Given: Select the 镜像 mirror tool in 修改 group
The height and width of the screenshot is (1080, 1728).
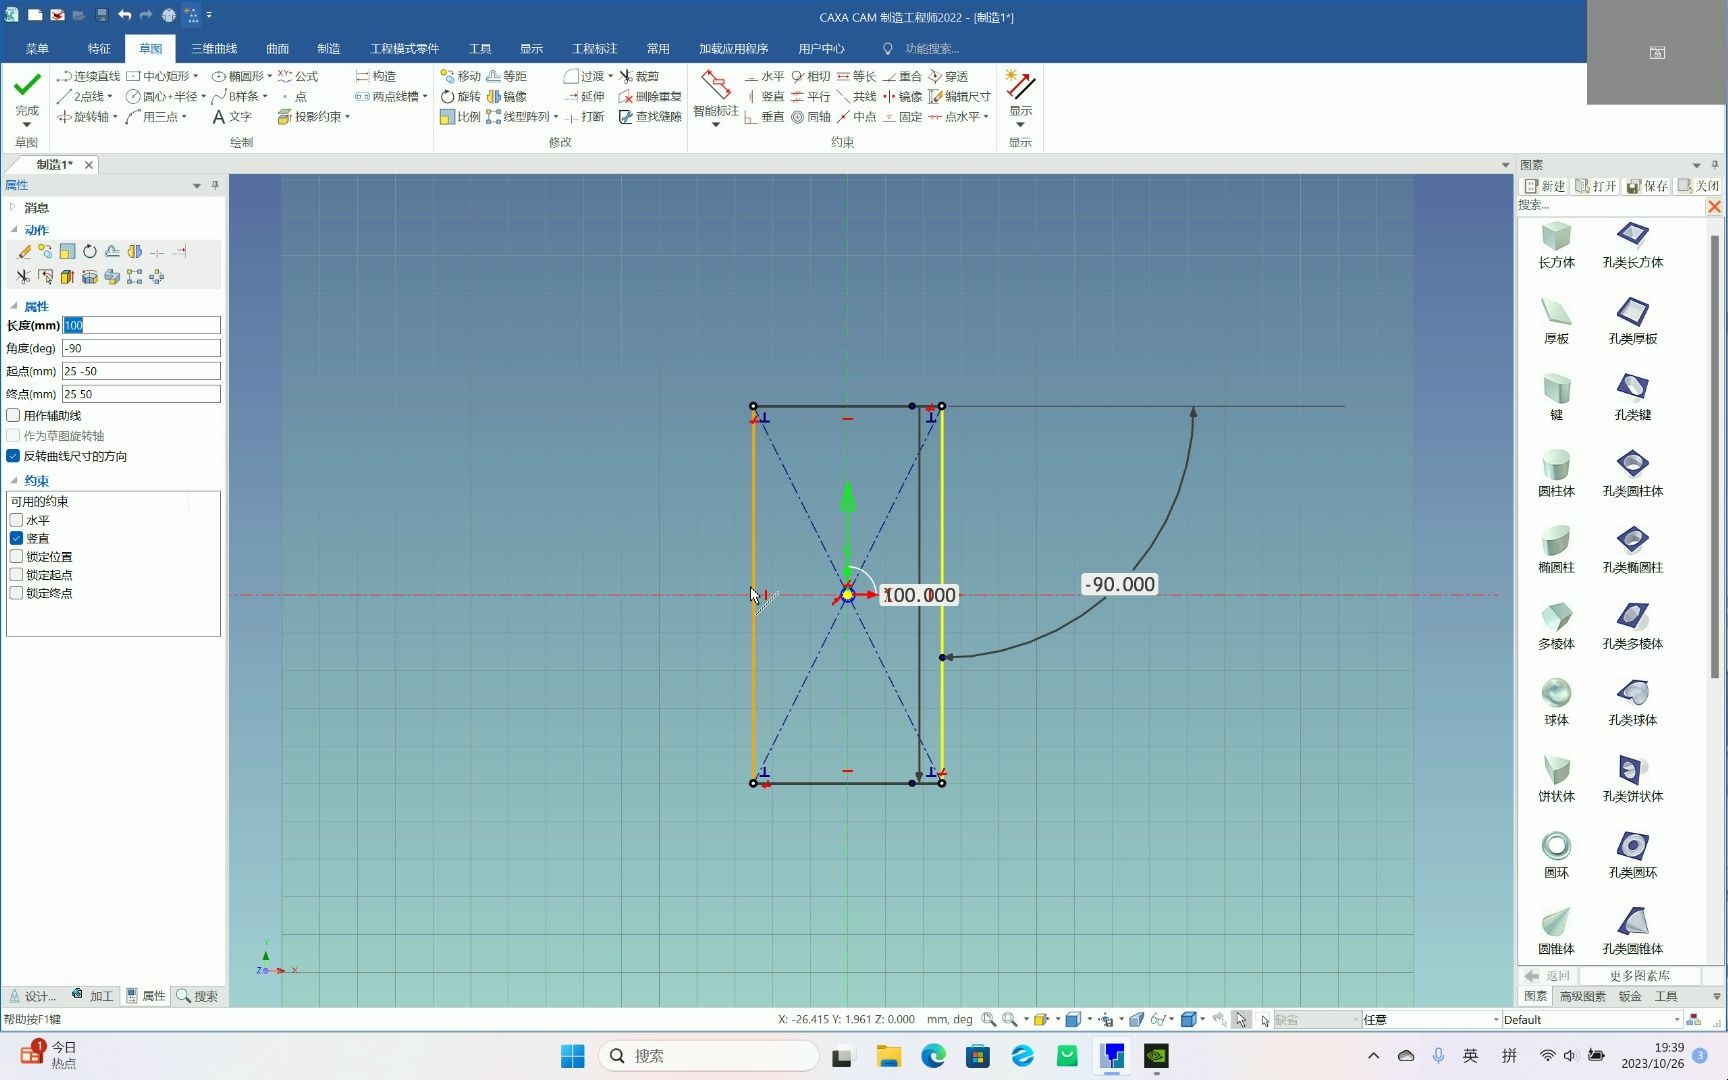Looking at the screenshot, I should click(x=507, y=97).
